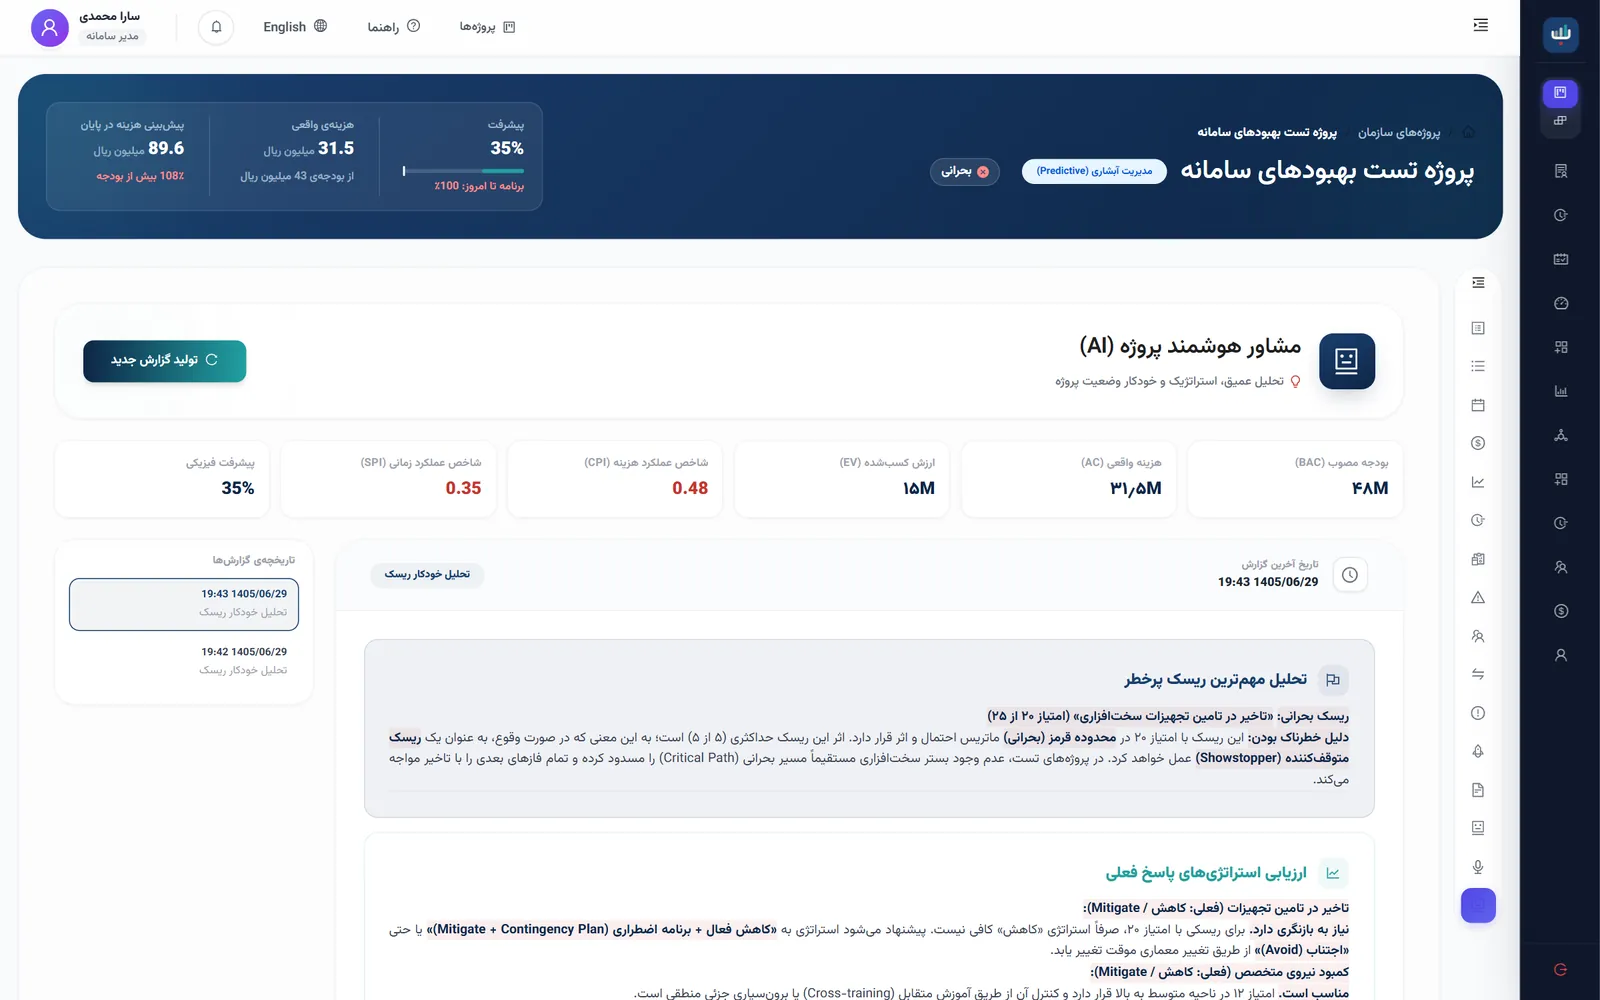Select the 19:43 1405/06/29 report history entry
The width and height of the screenshot is (1600, 1000).
[184, 604]
